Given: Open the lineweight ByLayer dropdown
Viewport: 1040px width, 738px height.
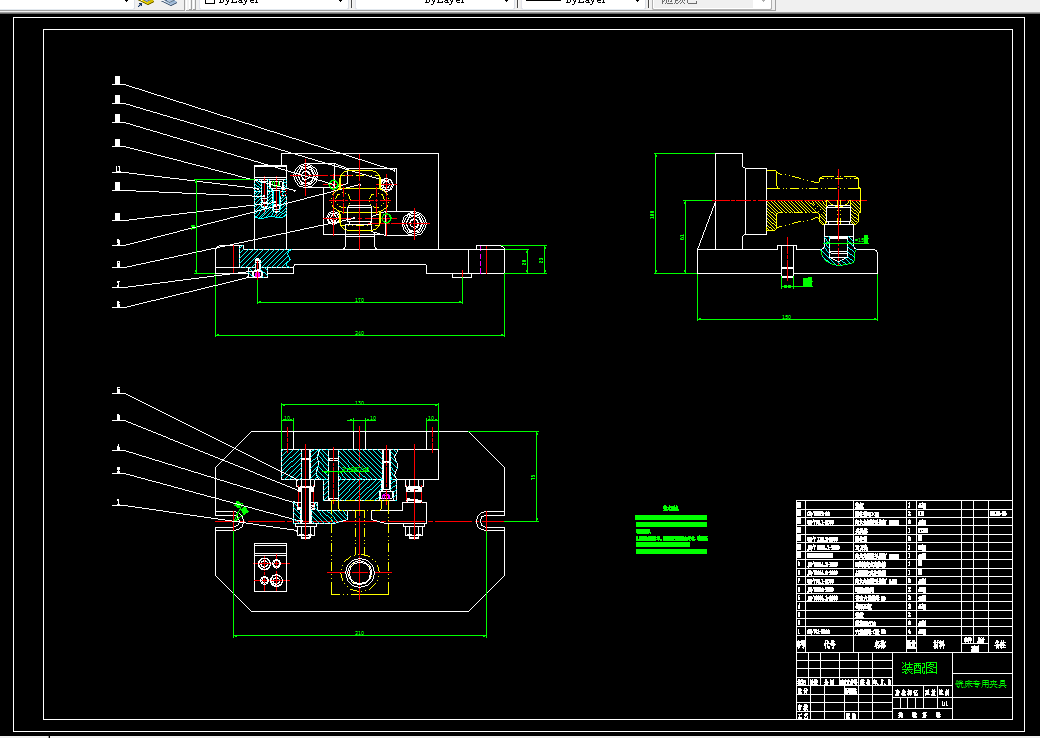Looking at the screenshot, I should 584,3.
